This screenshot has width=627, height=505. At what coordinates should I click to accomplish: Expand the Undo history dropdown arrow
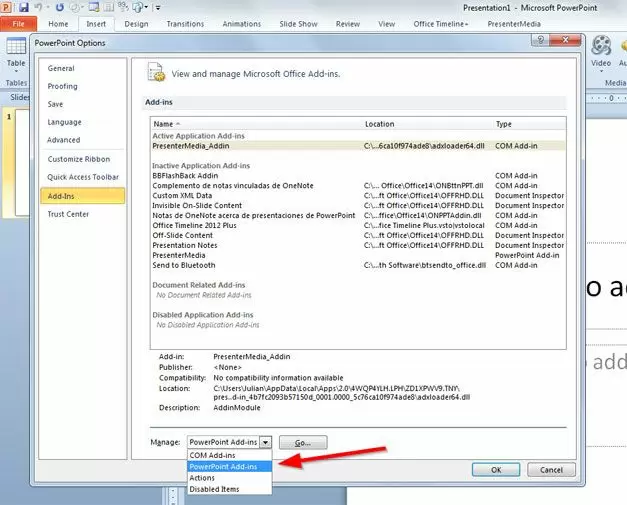click(48, 7)
